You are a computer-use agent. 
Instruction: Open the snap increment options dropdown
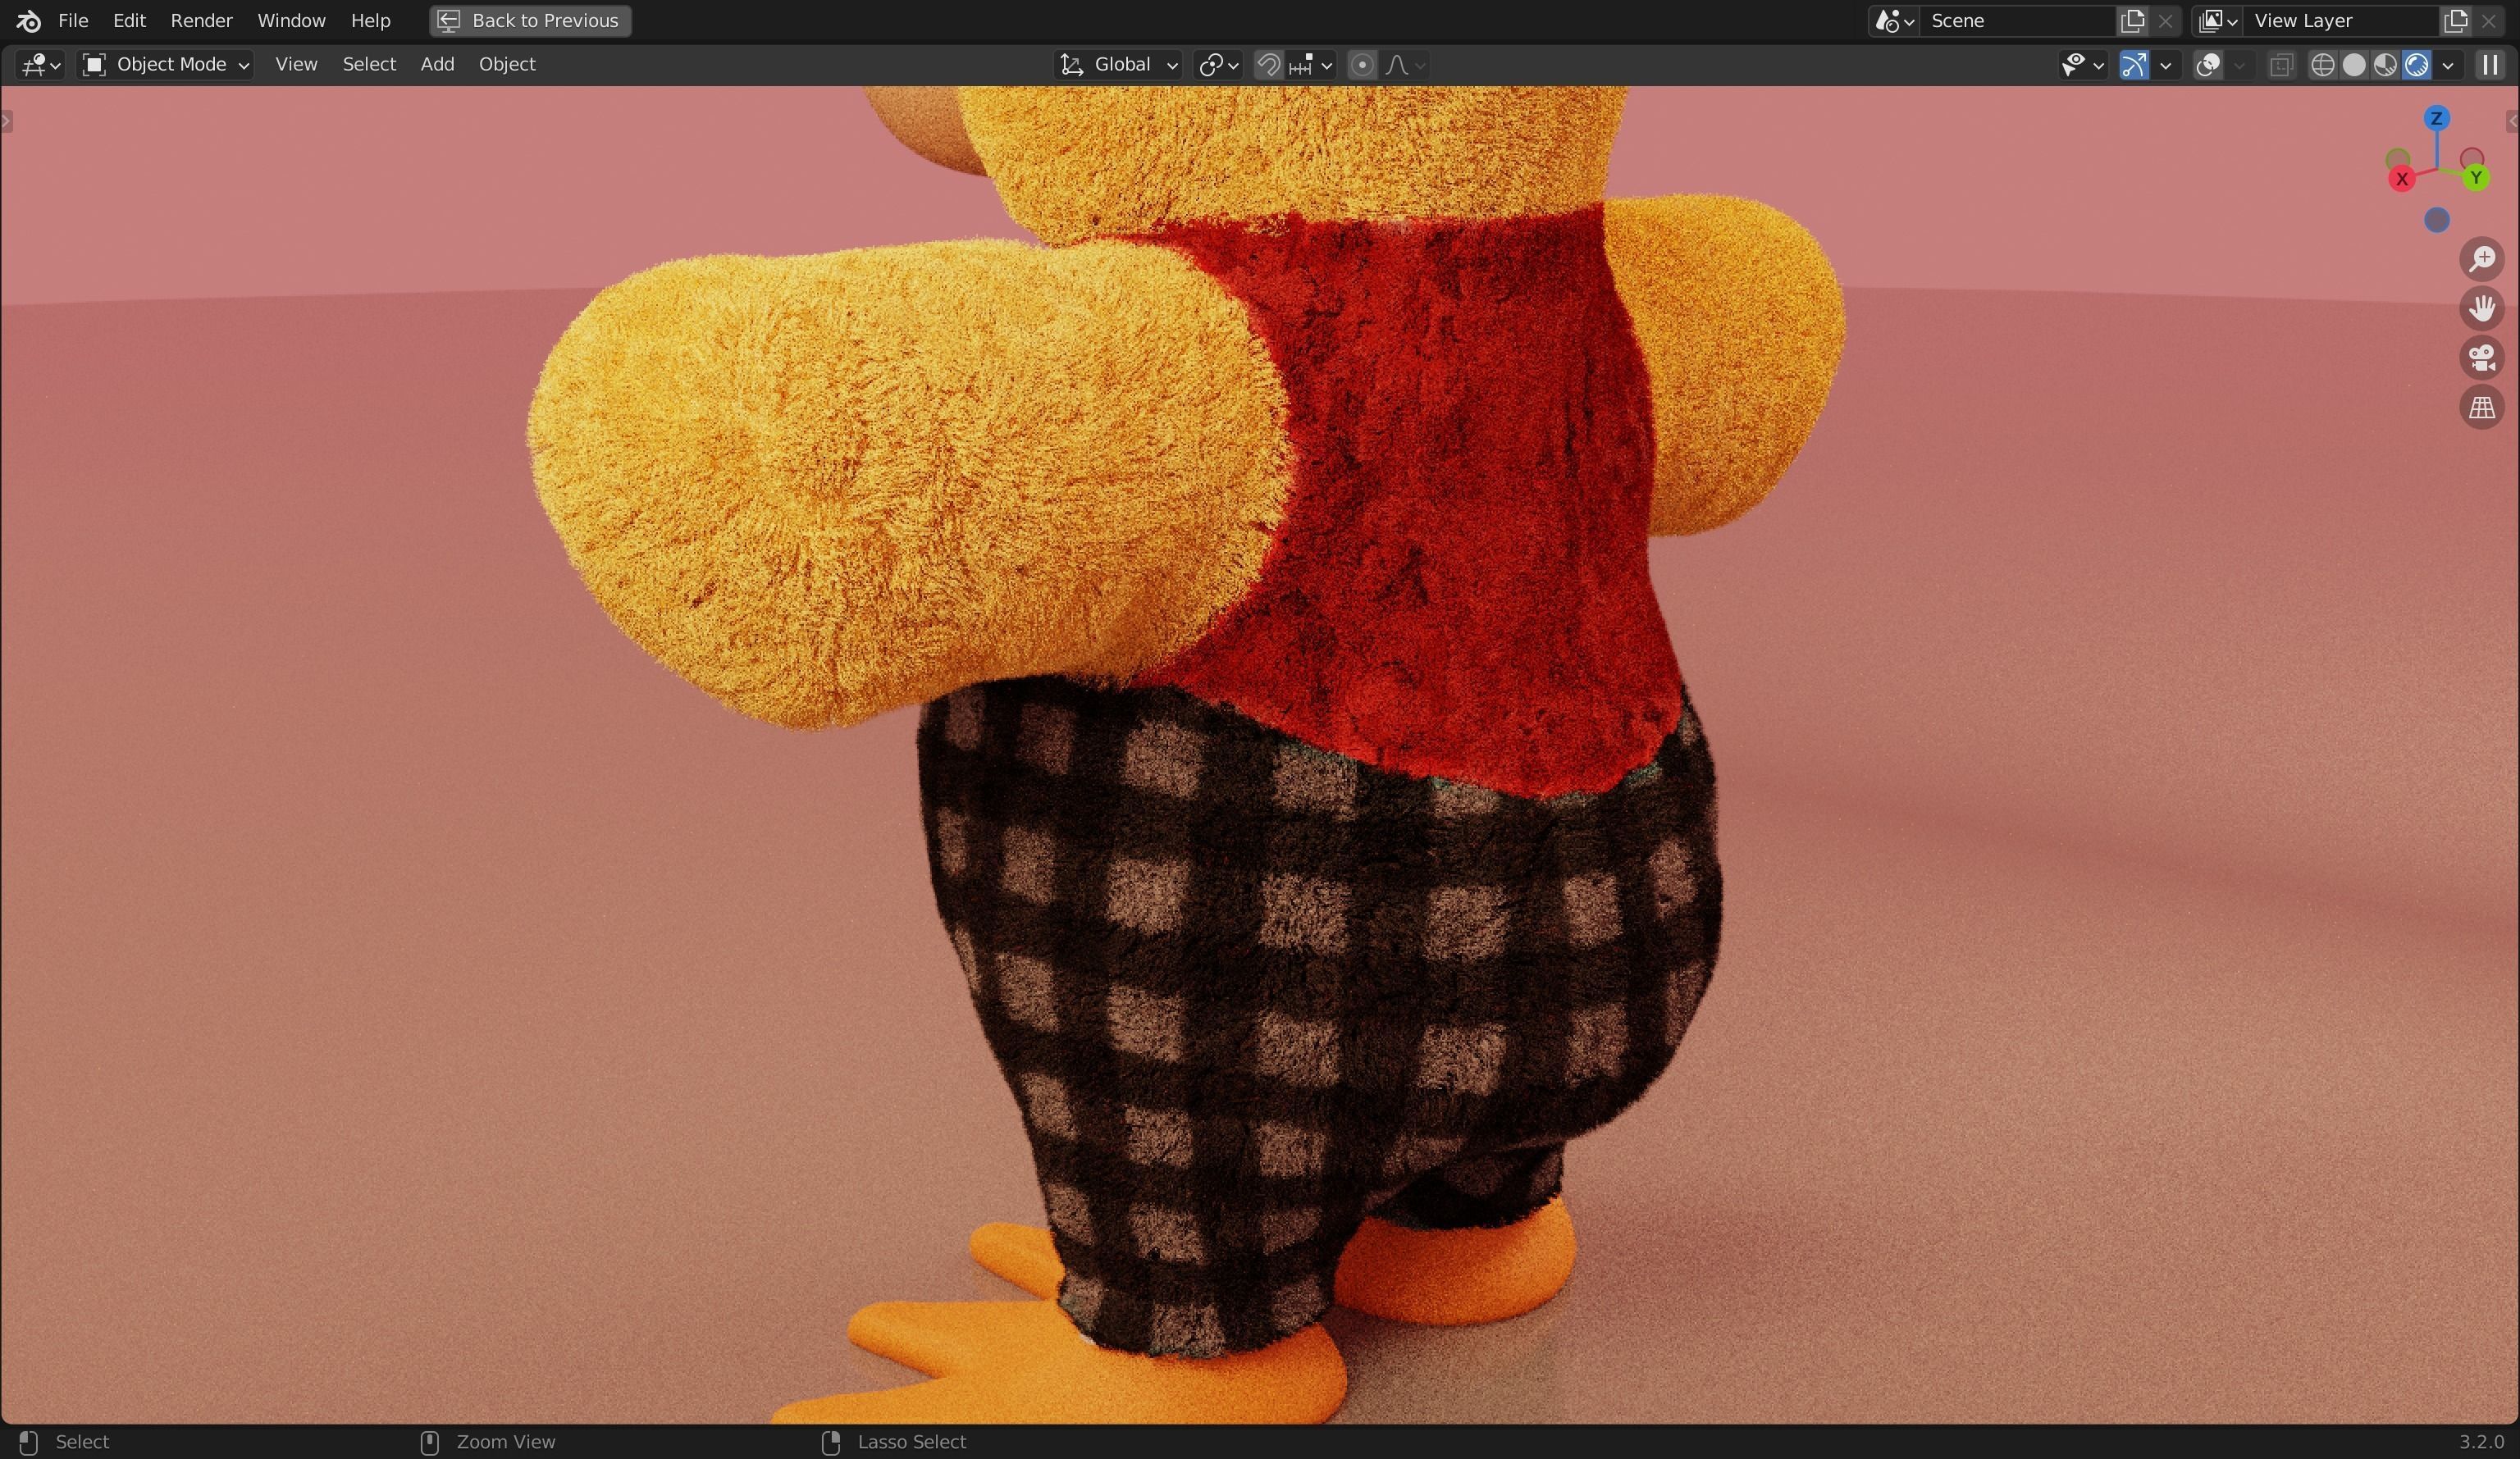click(1311, 65)
